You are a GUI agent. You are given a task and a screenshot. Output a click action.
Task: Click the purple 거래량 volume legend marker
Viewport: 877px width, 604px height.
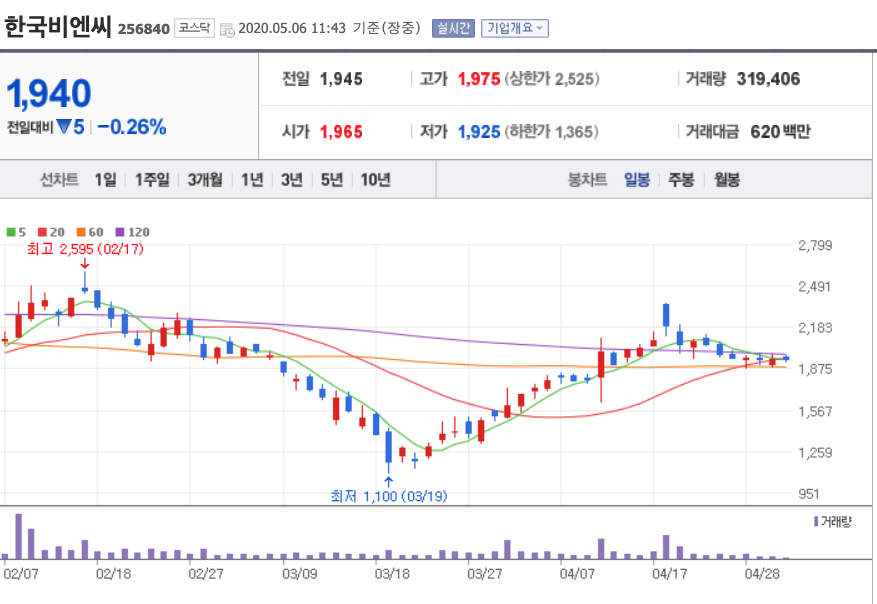[x=816, y=522]
